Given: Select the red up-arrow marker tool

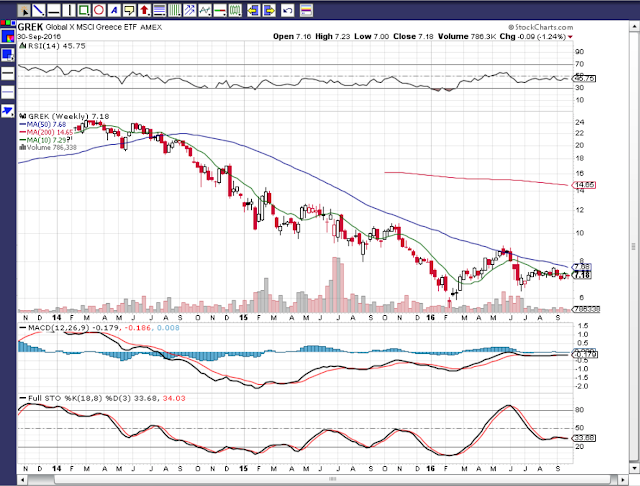Looking at the screenshot, I should tap(144, 10).
